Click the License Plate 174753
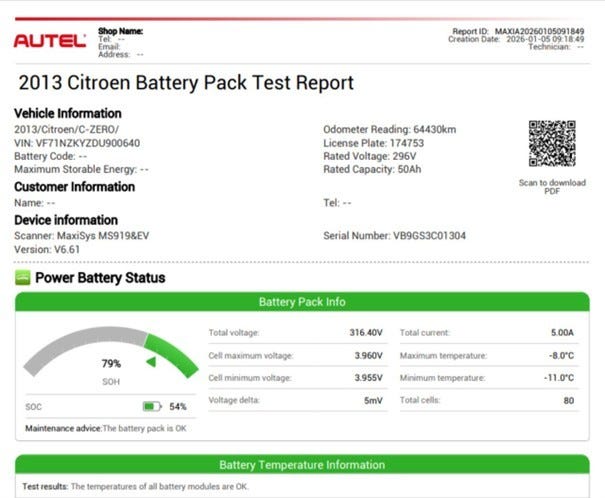 (x=373, y=143)
